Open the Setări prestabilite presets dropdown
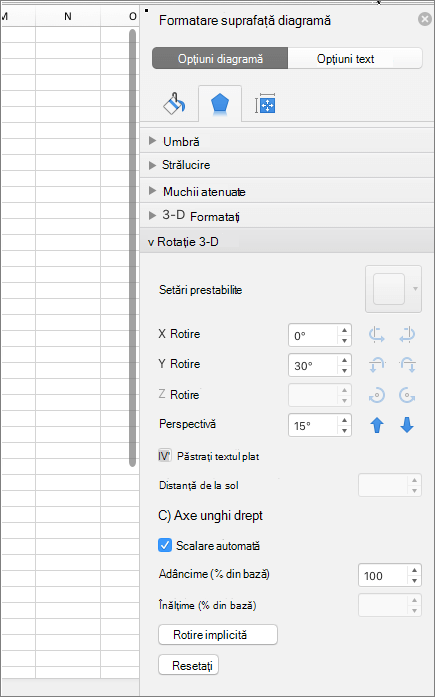435x697 pixels. pyautogui.click(x=393, y=289)
